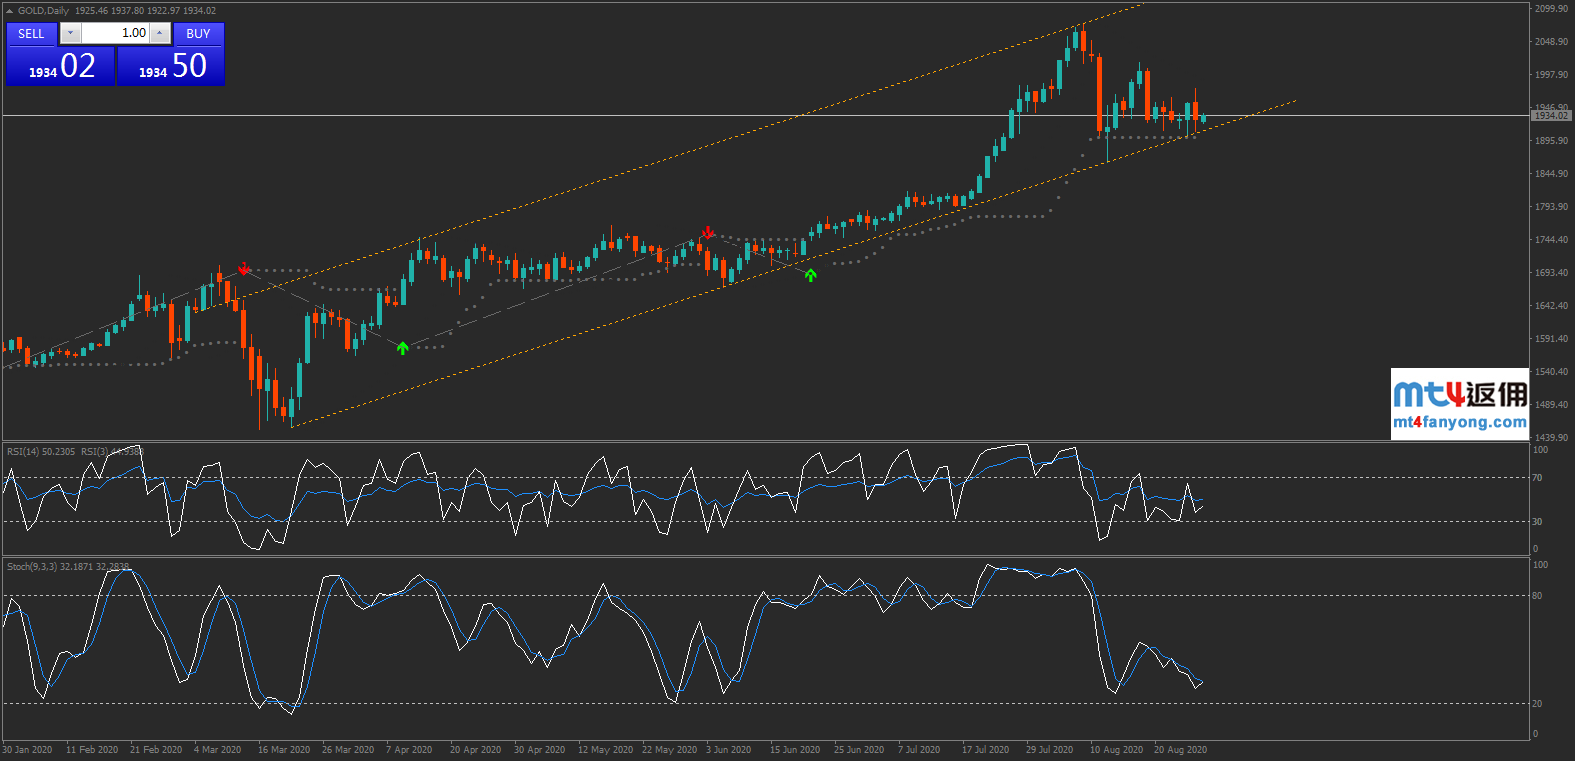Click the 1.00 volume input field
Screen dimensions: 1575x761
(114, 34)
